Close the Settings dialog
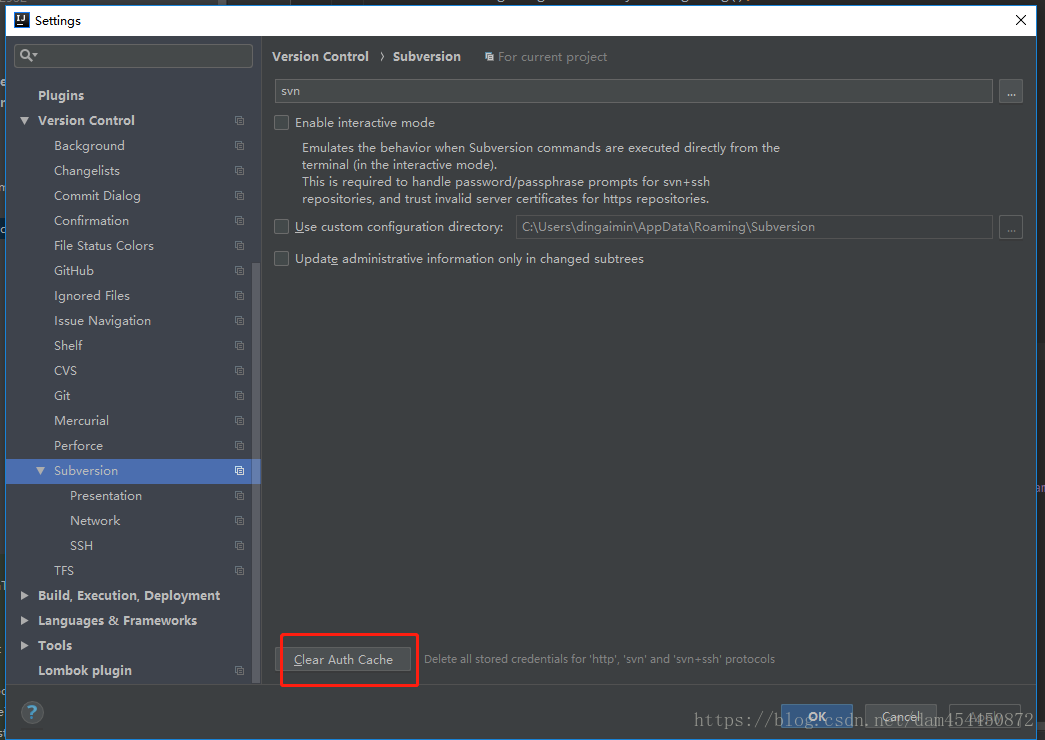Screen dimensions: 1045x740 point(1020,20)
